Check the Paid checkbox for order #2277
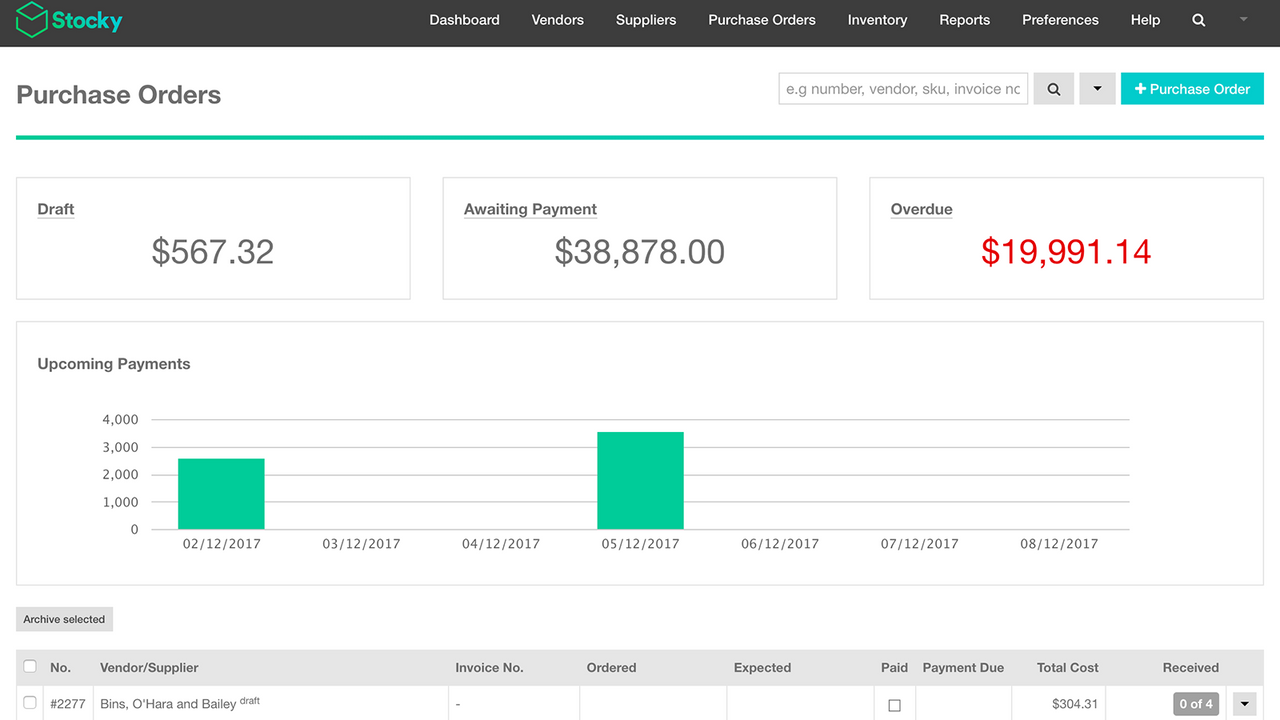The width and height of the screenshot is (1280, 720). (895, 703)
